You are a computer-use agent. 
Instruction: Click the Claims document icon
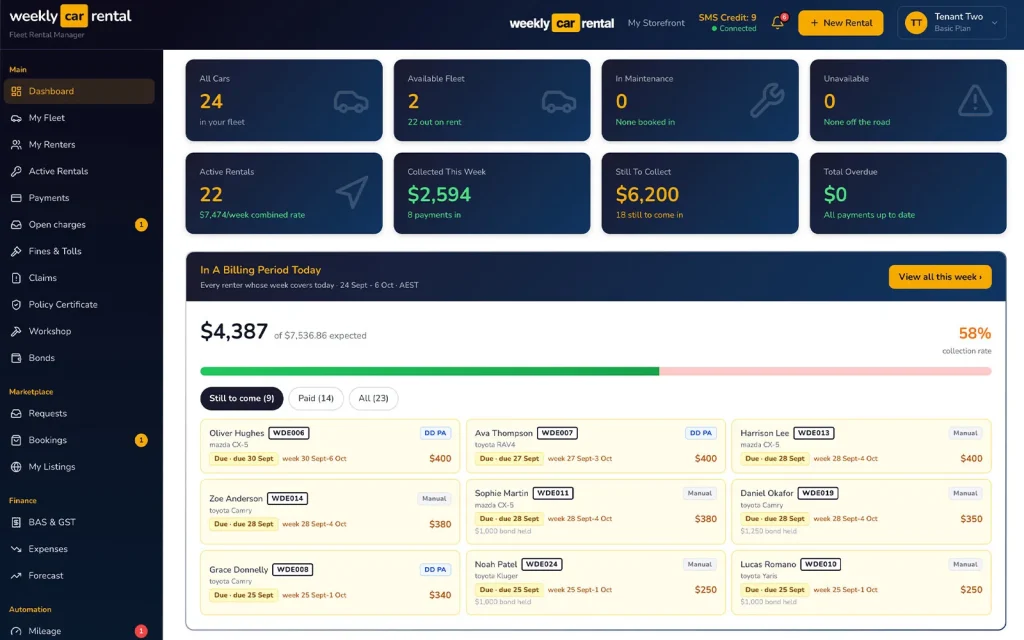point(16,278)
